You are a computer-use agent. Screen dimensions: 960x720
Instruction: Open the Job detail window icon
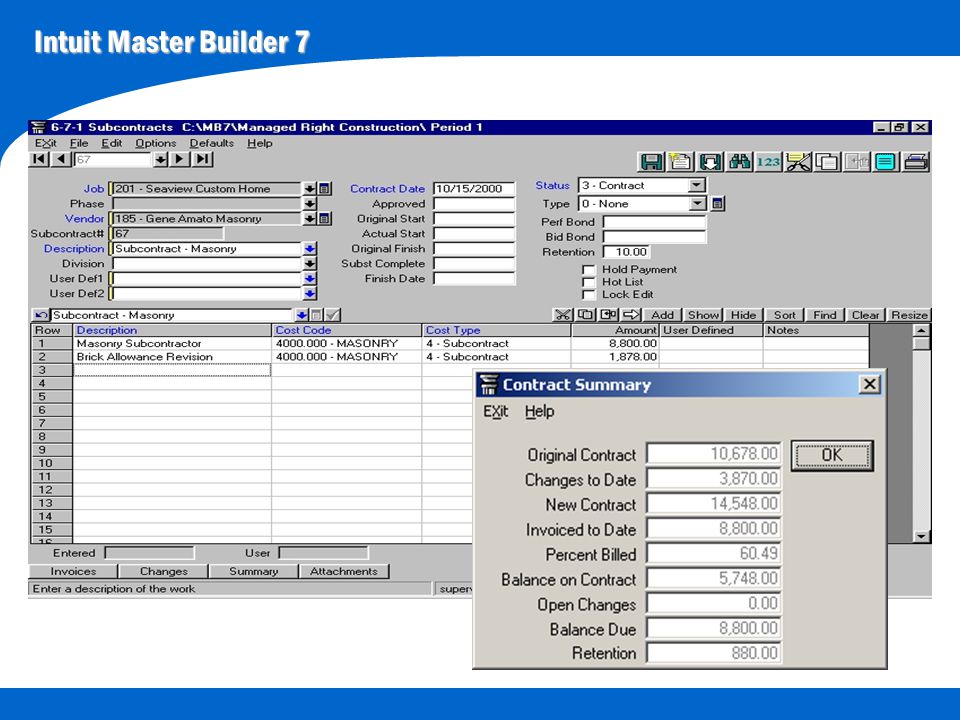tap(324, 189)
